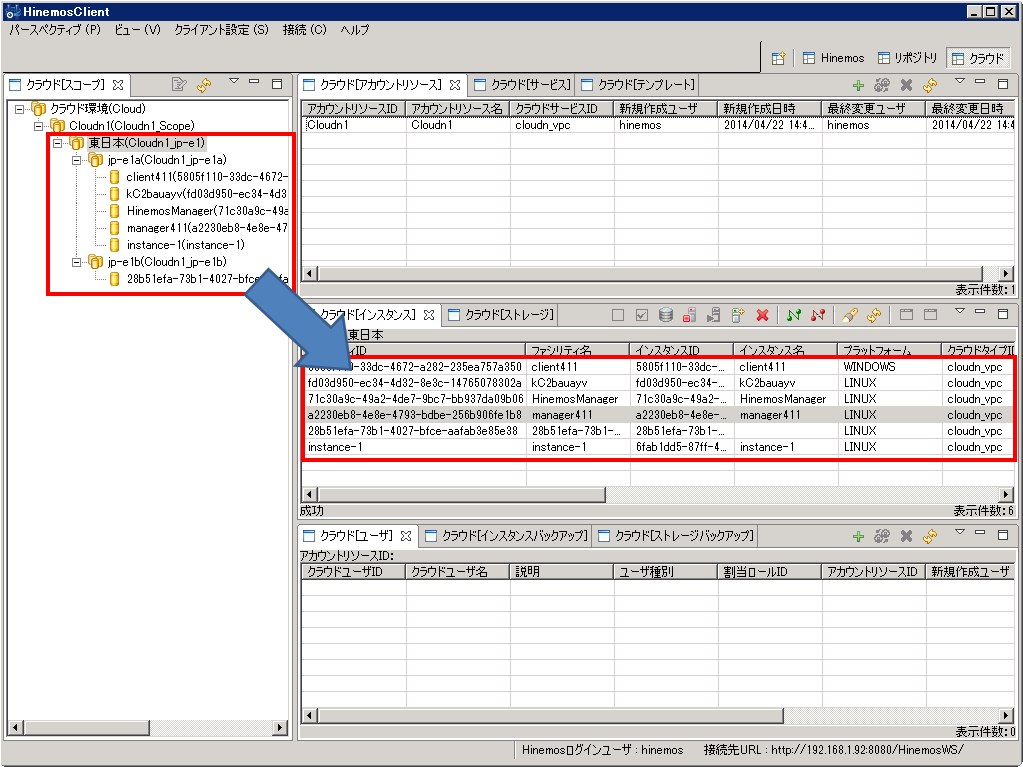
Task: Open the view menu triangle in the Cloud User panel
Action: pyautogui.click(x=959, y=532)
